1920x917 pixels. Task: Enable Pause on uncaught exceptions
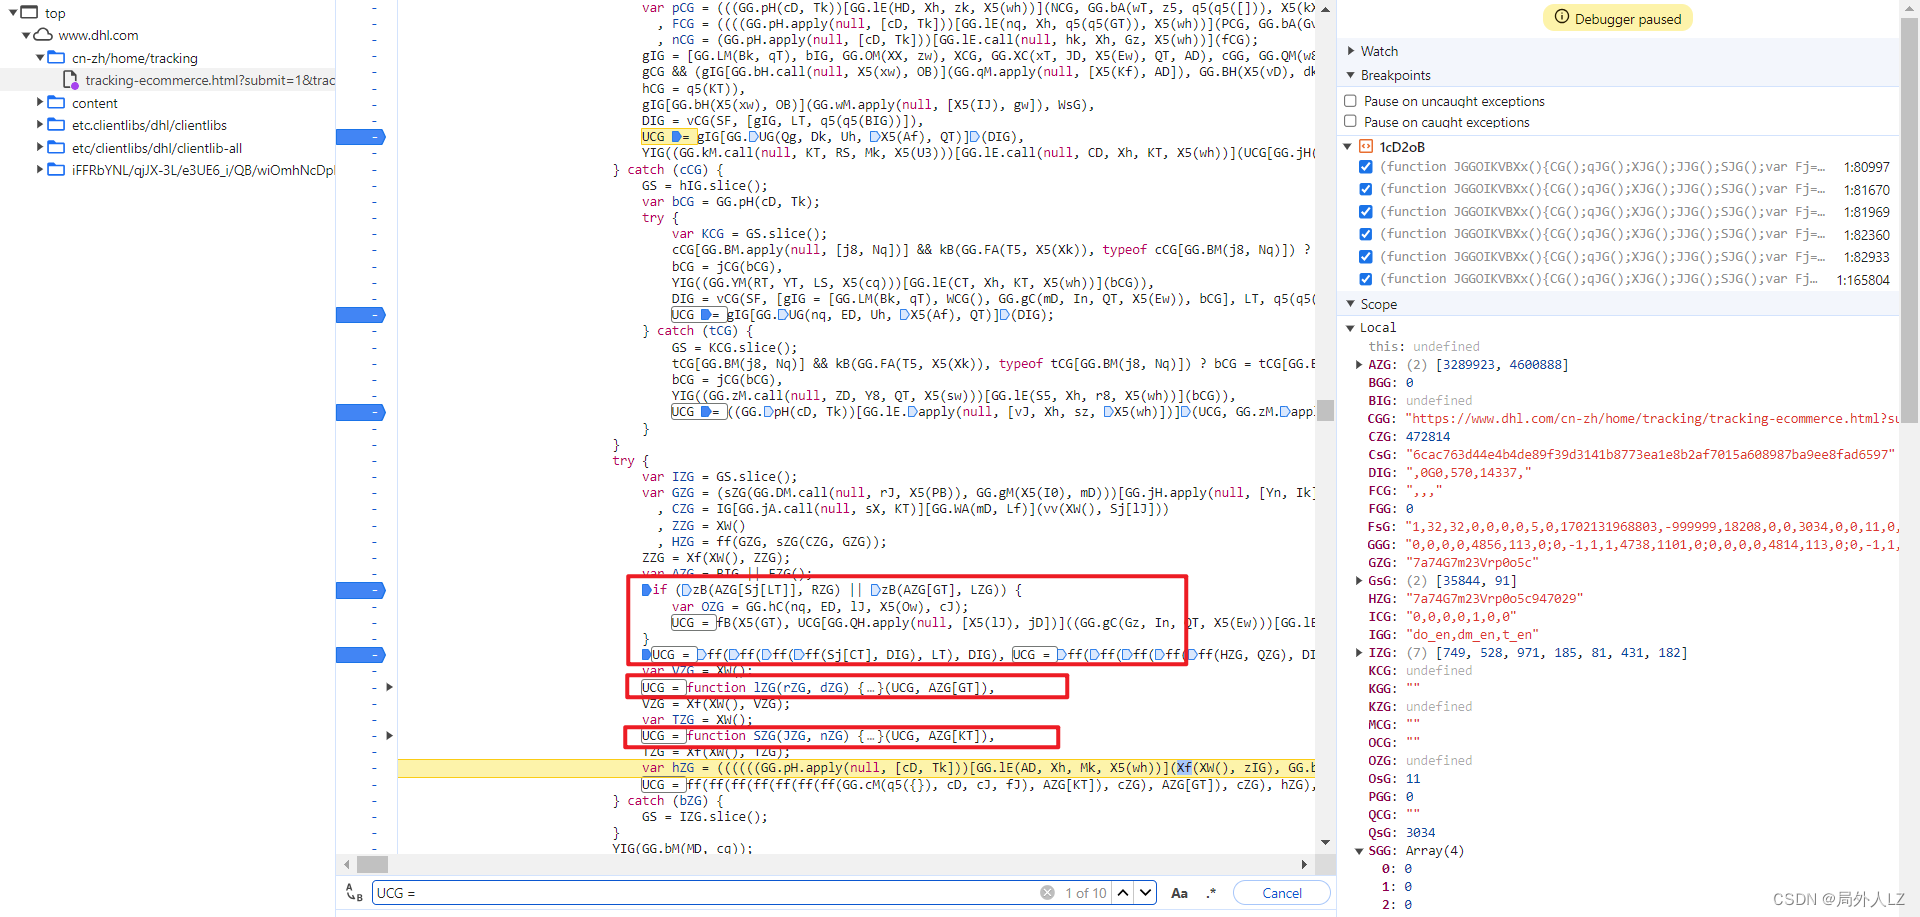click(1351, 101)
